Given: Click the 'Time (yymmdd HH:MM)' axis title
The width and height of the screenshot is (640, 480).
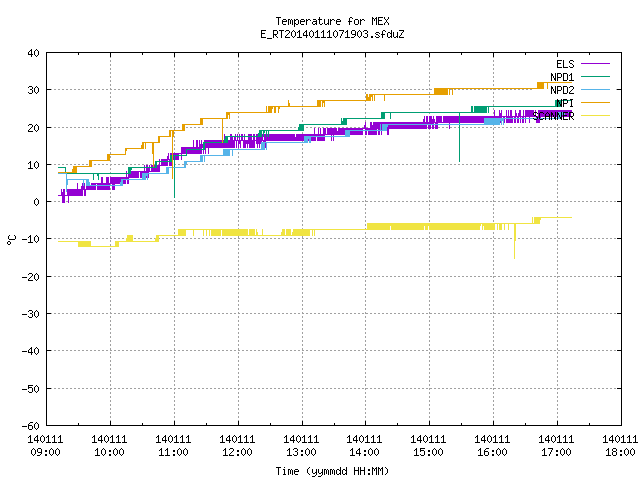Looking at the screenshot, I should (332, 471).
